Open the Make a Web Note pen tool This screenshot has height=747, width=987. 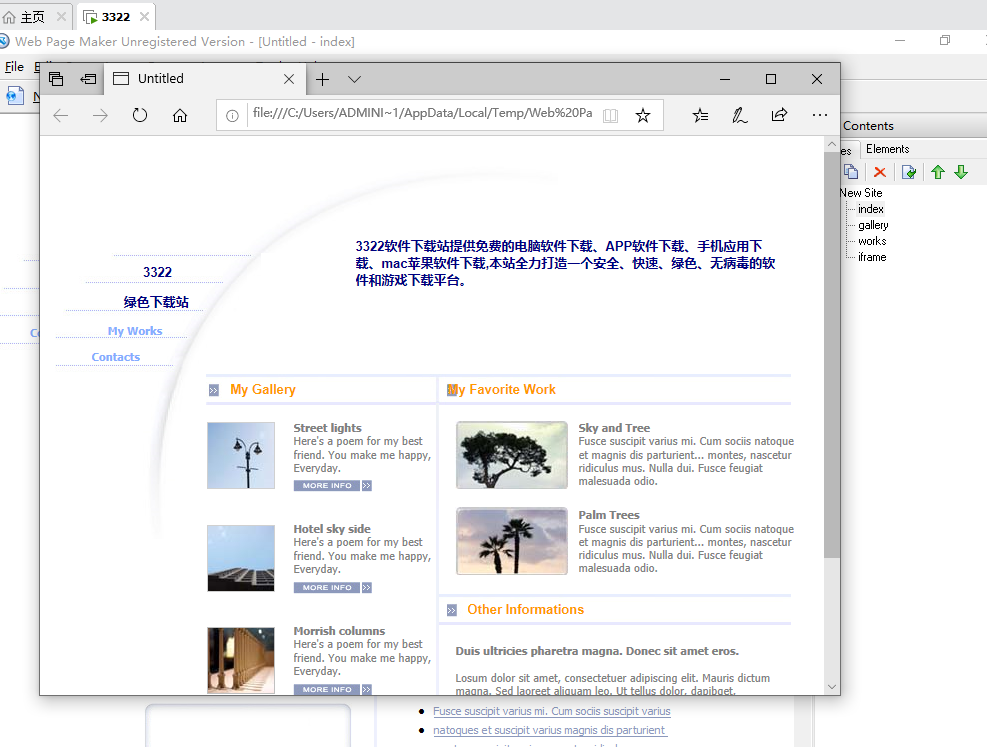click(x=739, y=115)
